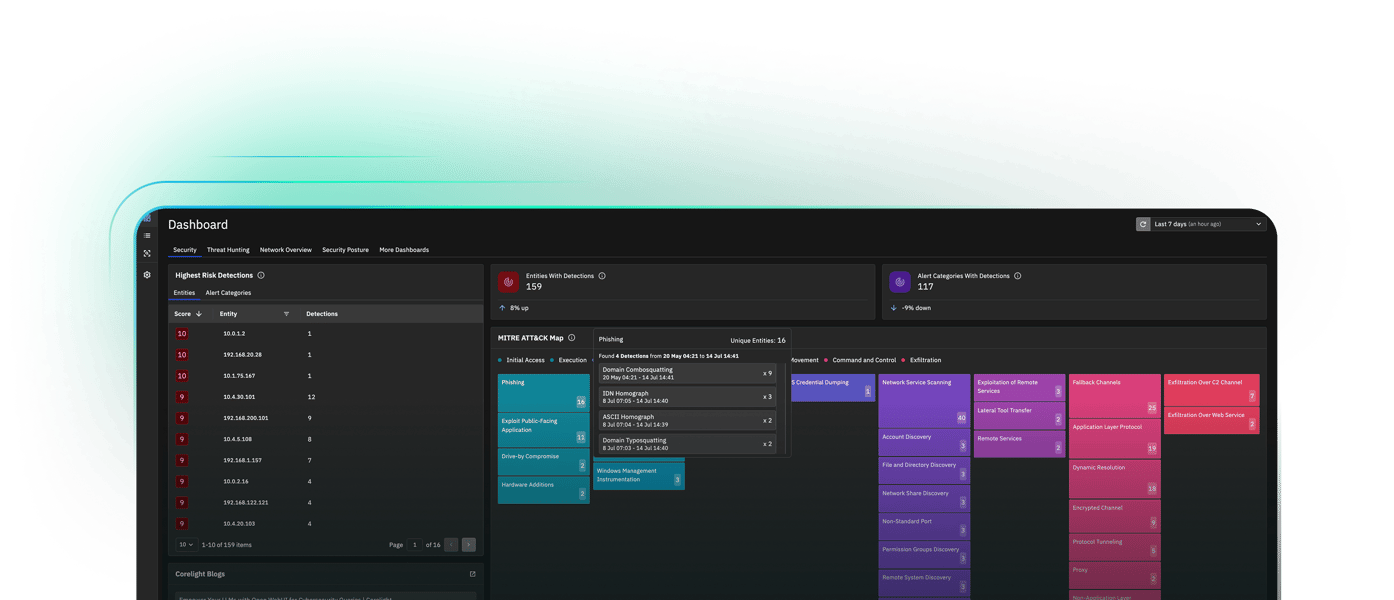Click the page number input field
This screenshot has height=600, width=1394.
[415, 545]
